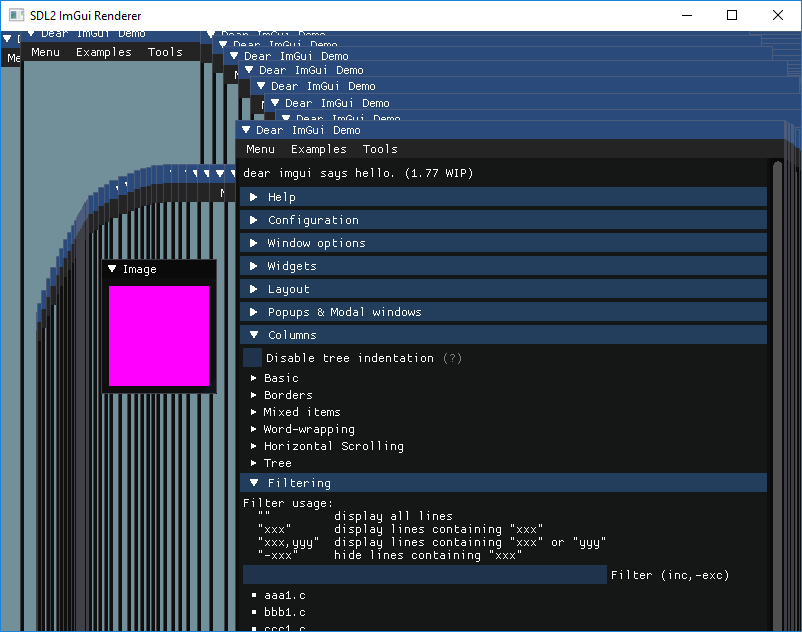This screenshot has width=802, height=632.
Task: Expand the Configuration section
Action: pyautogui.click(x=503, y=220)
